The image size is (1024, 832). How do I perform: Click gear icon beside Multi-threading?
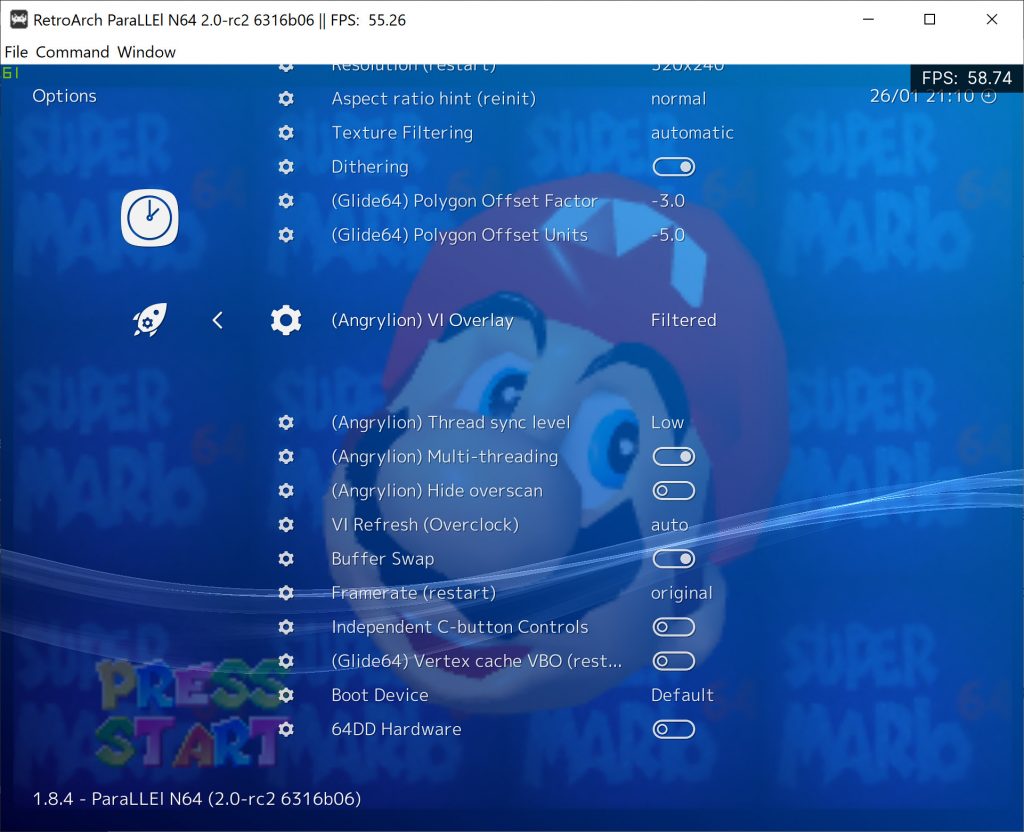point(286,456)
